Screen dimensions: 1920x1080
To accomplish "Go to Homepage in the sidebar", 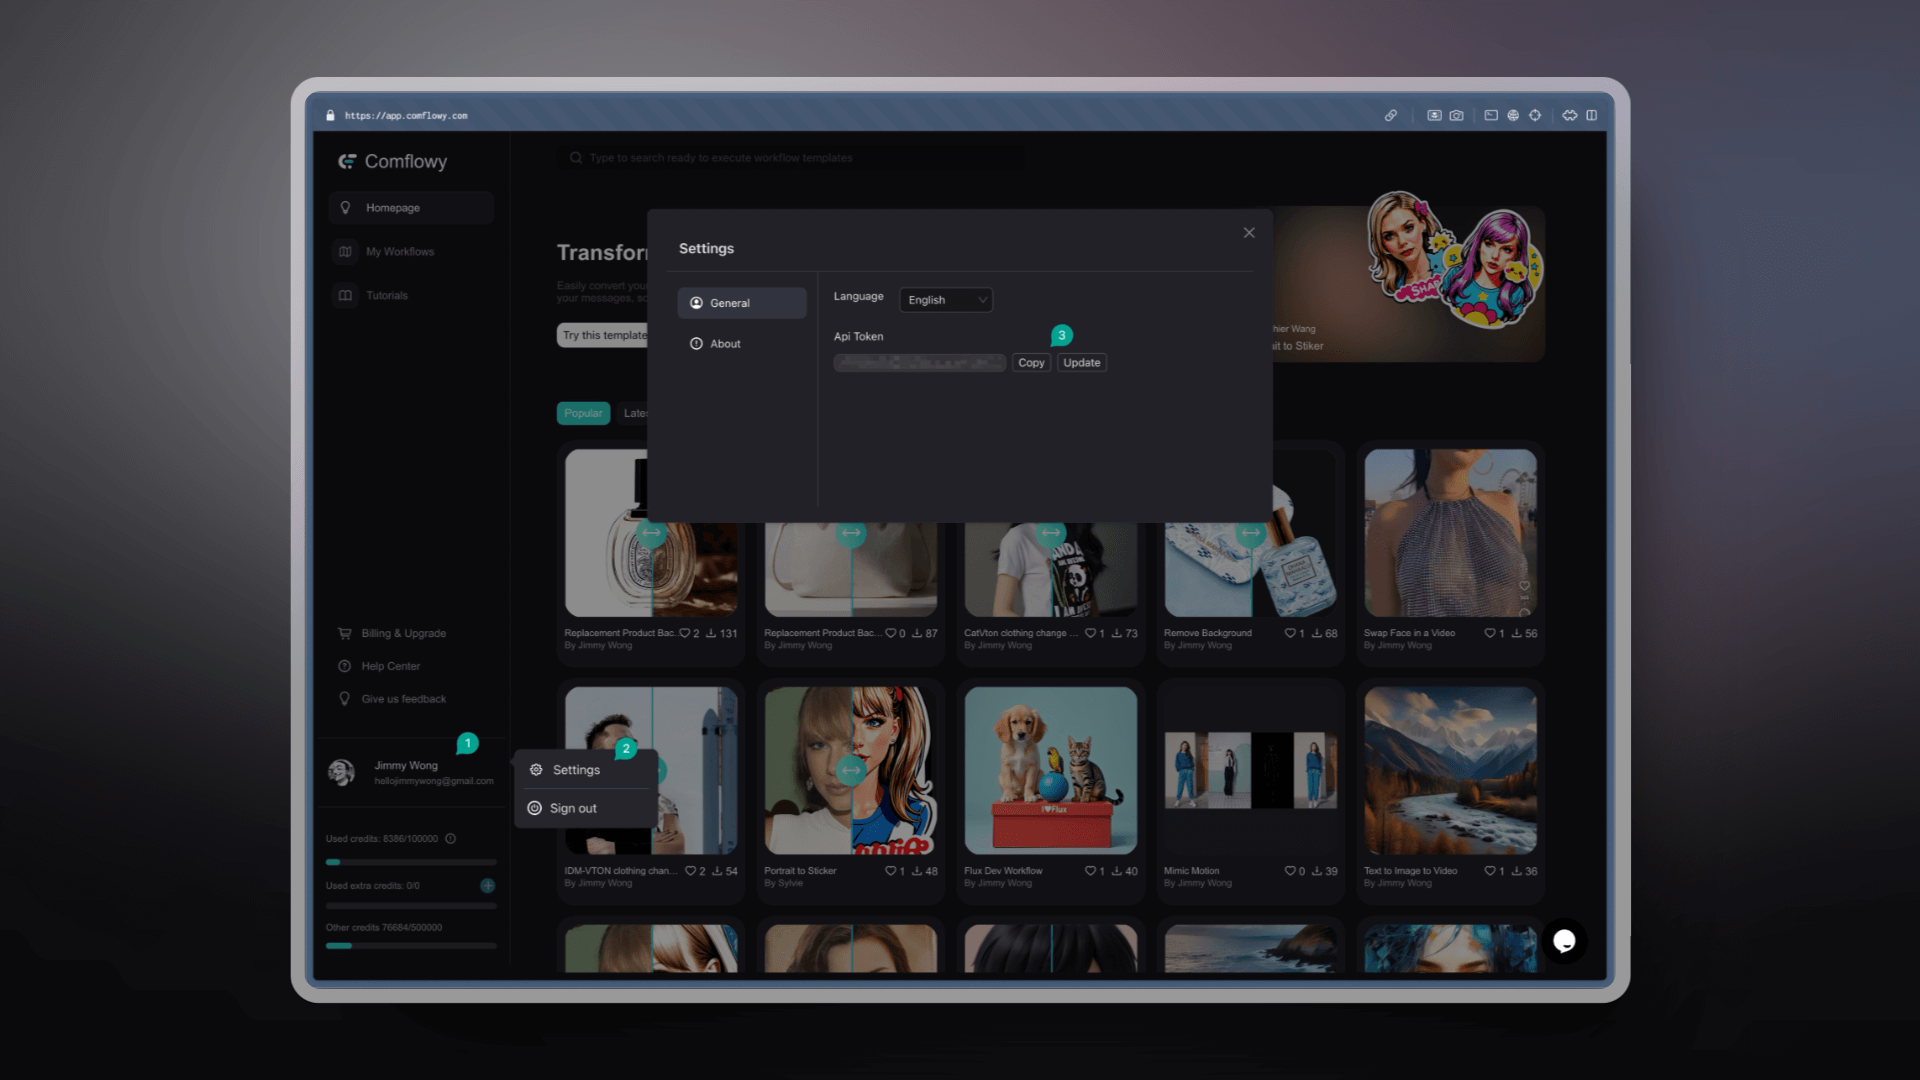I will (411, 208).
